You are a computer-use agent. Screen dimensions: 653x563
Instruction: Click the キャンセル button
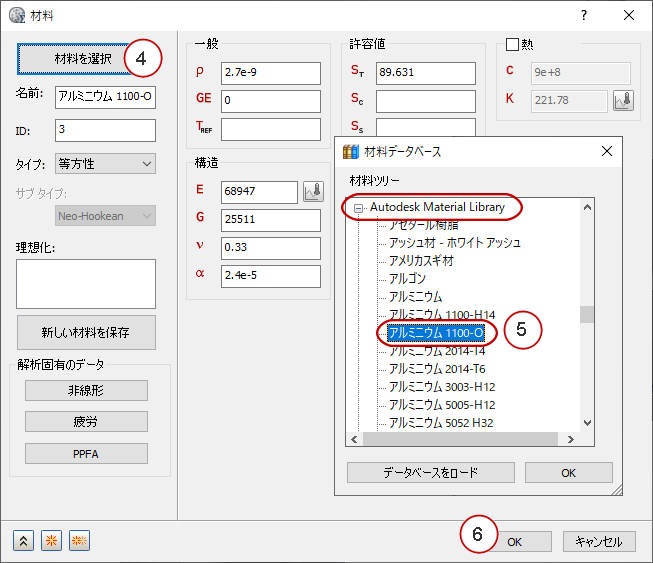pos(599,541)
